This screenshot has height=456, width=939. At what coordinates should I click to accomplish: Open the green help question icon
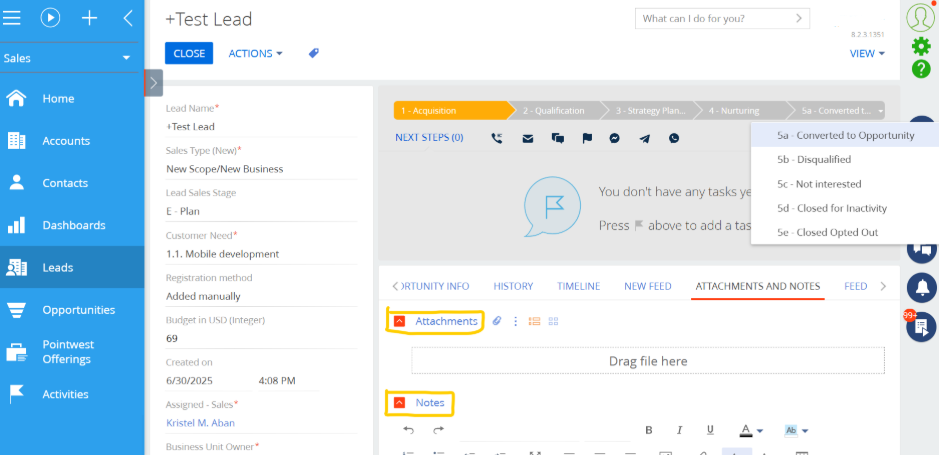click(921, 68)
